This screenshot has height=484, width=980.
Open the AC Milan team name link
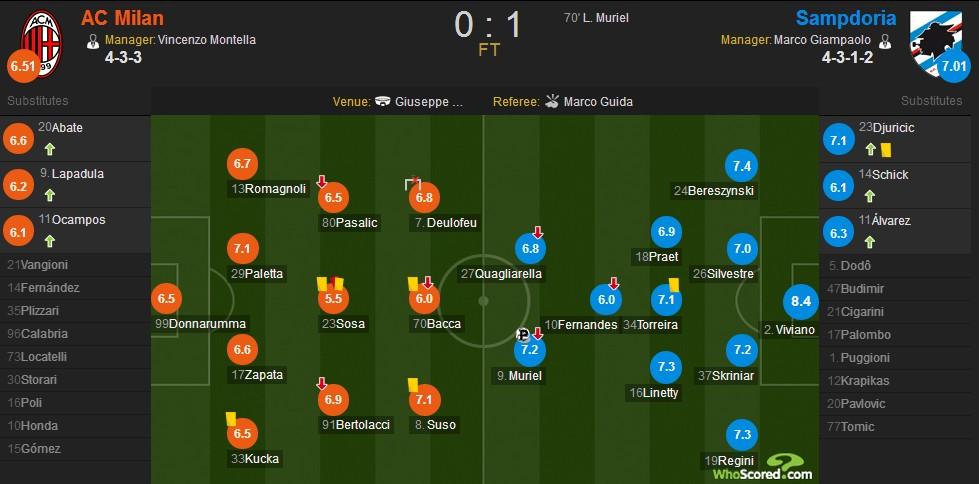tap(122, 18)
